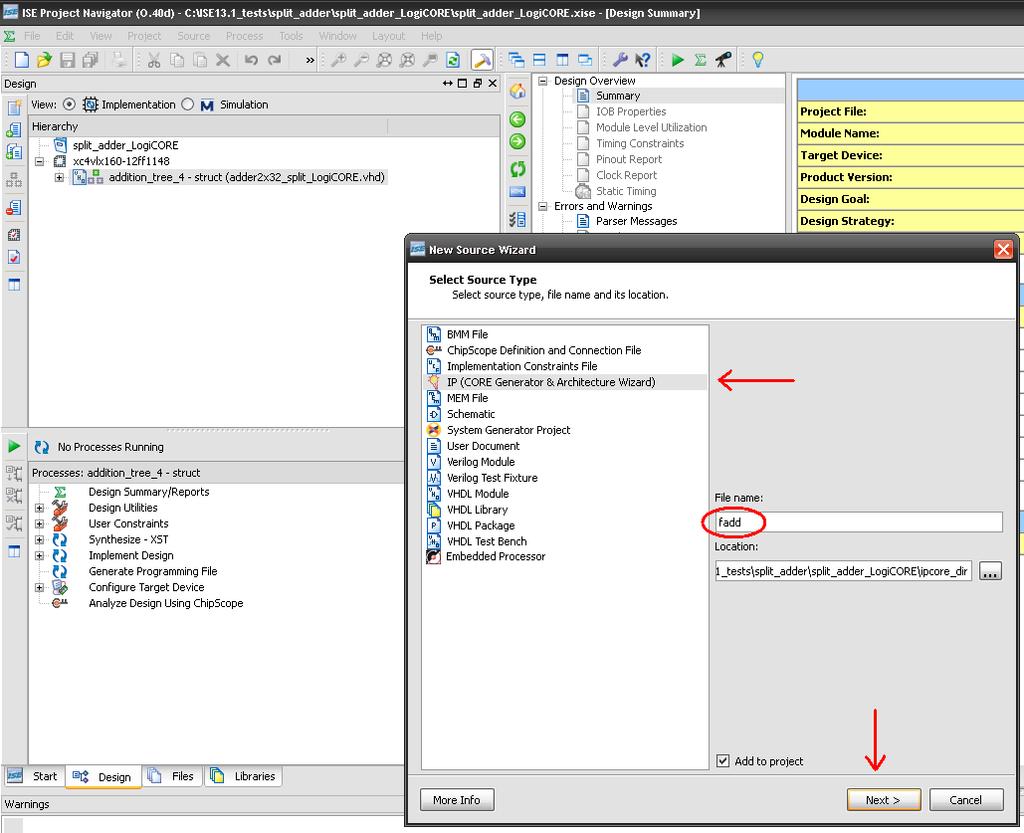The height and width of the screenshot is (833, 1024).
Task: Expand the Configure Target Device process
Action: tap(39, 588)
